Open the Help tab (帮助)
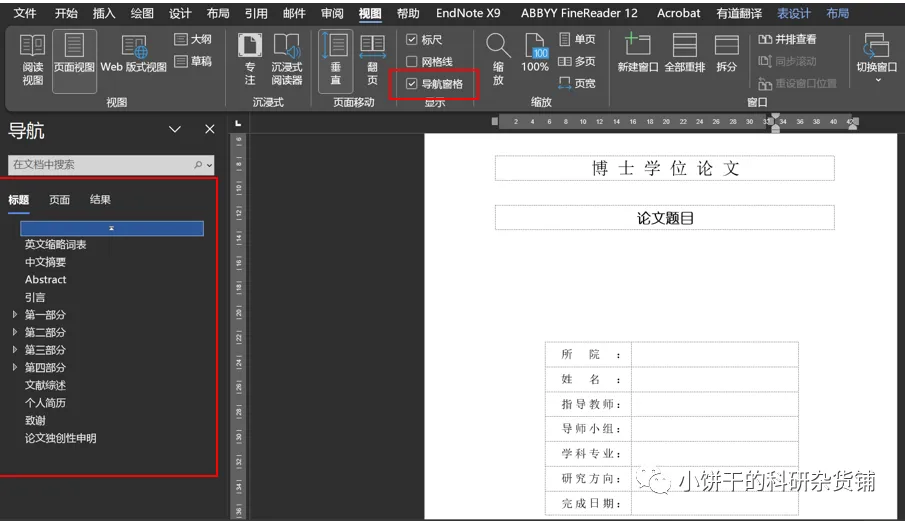The height and width of the screenshot is (521, 905). pyautogui.click(x=408, y=13)
